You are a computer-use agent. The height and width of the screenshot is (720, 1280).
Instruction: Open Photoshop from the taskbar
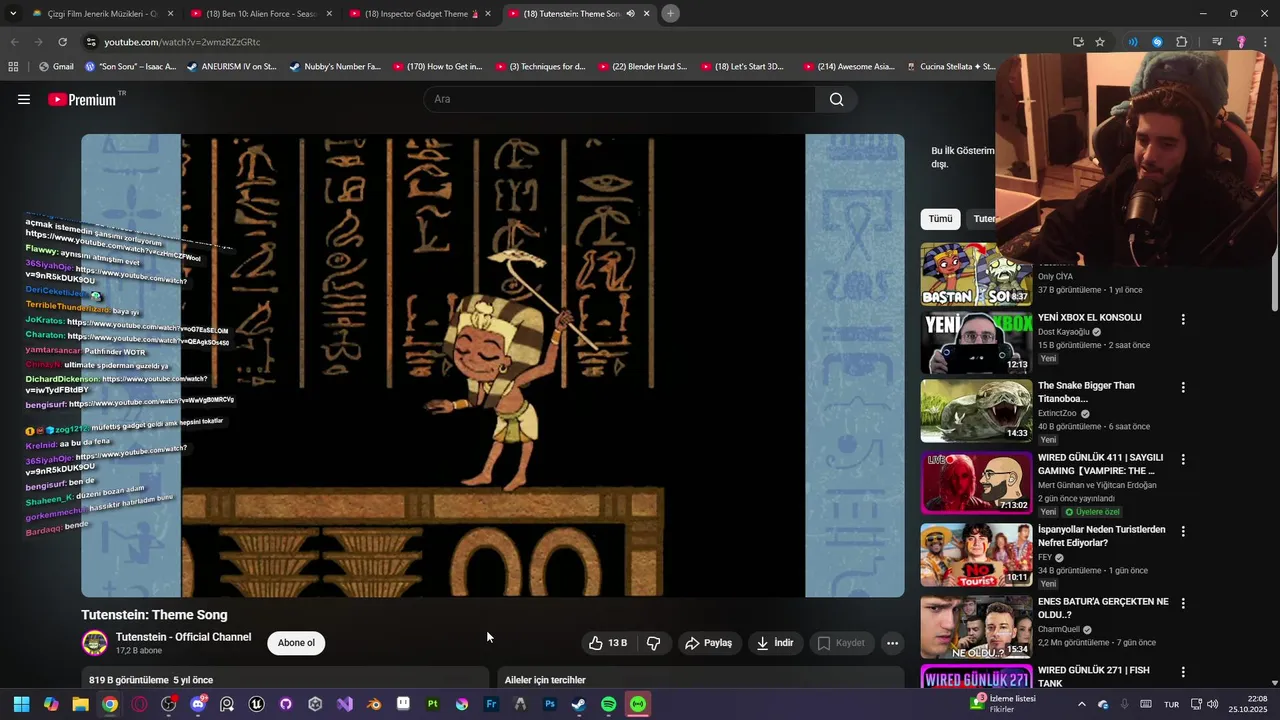click(x=550, y=704)
